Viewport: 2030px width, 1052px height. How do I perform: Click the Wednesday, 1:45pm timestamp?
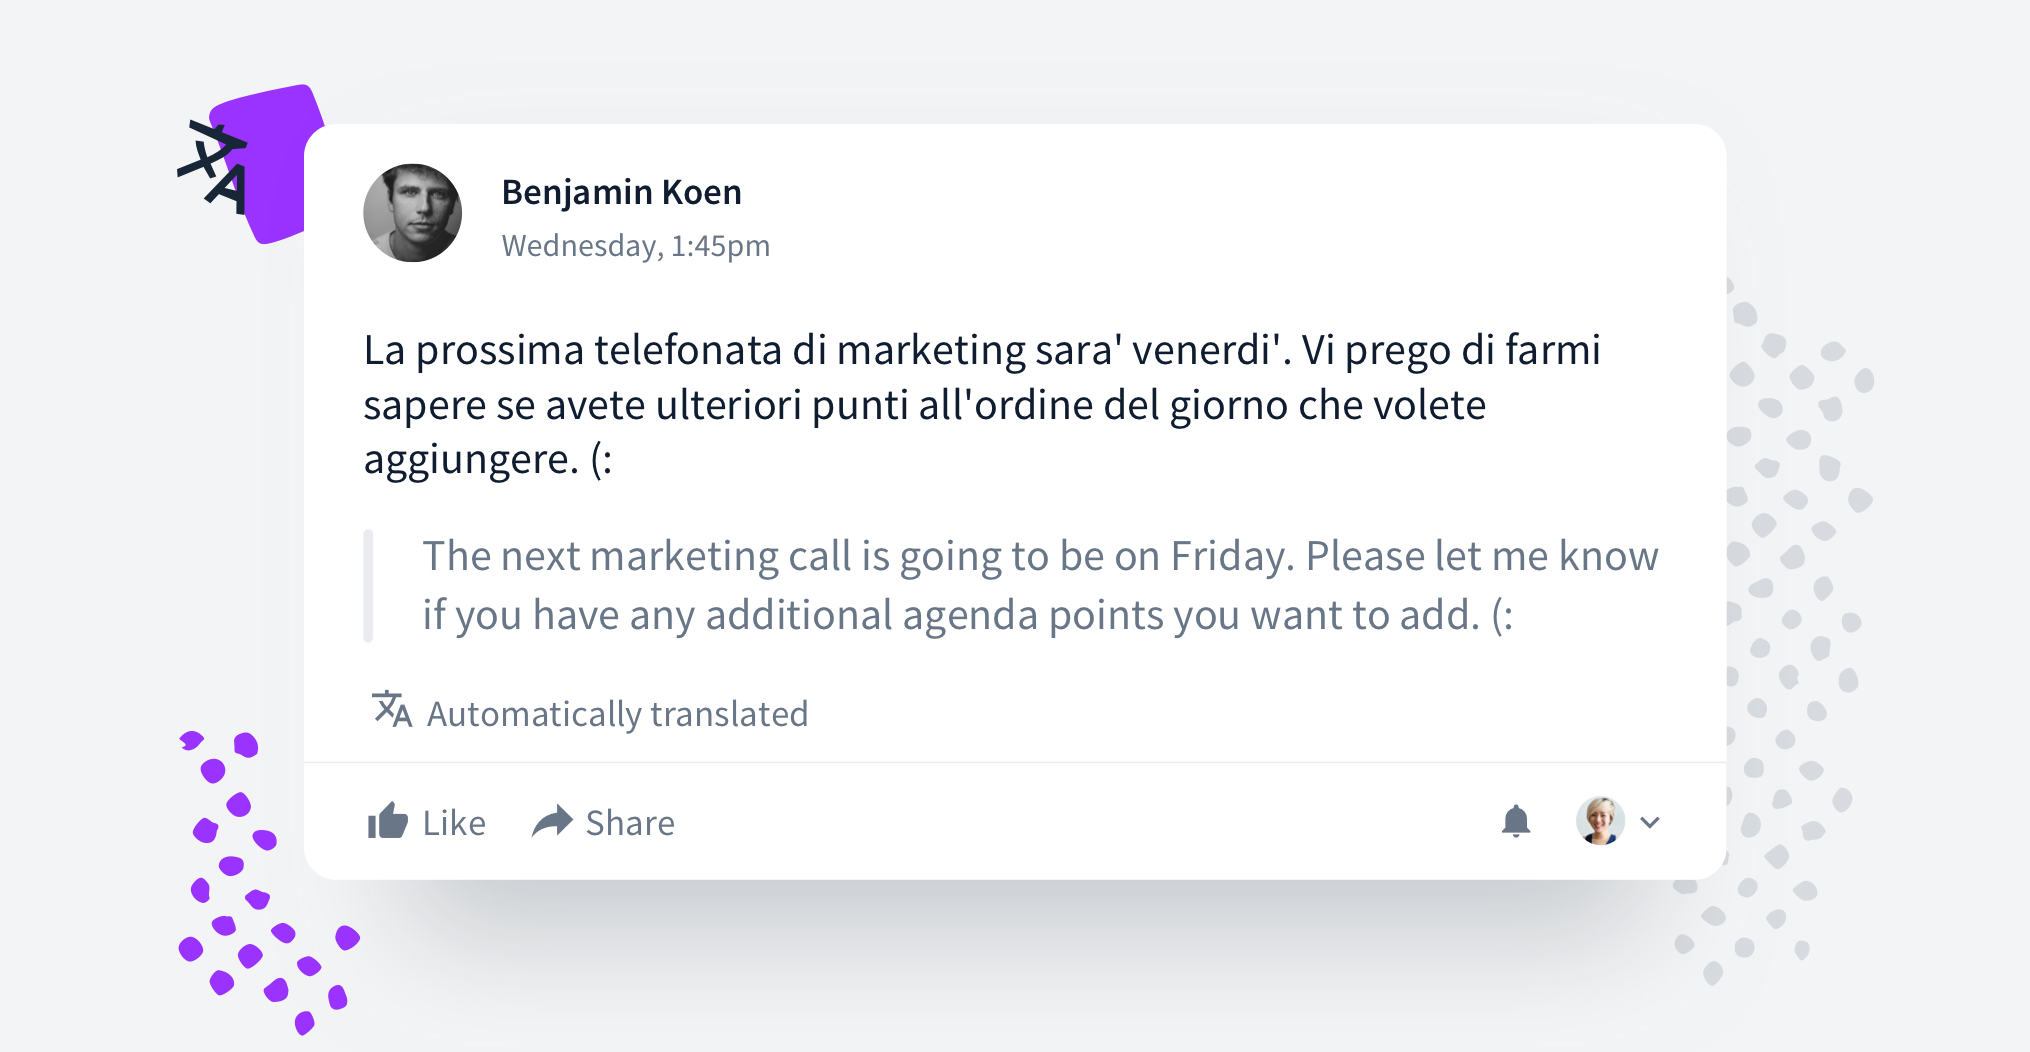click(x=636, y=245)
